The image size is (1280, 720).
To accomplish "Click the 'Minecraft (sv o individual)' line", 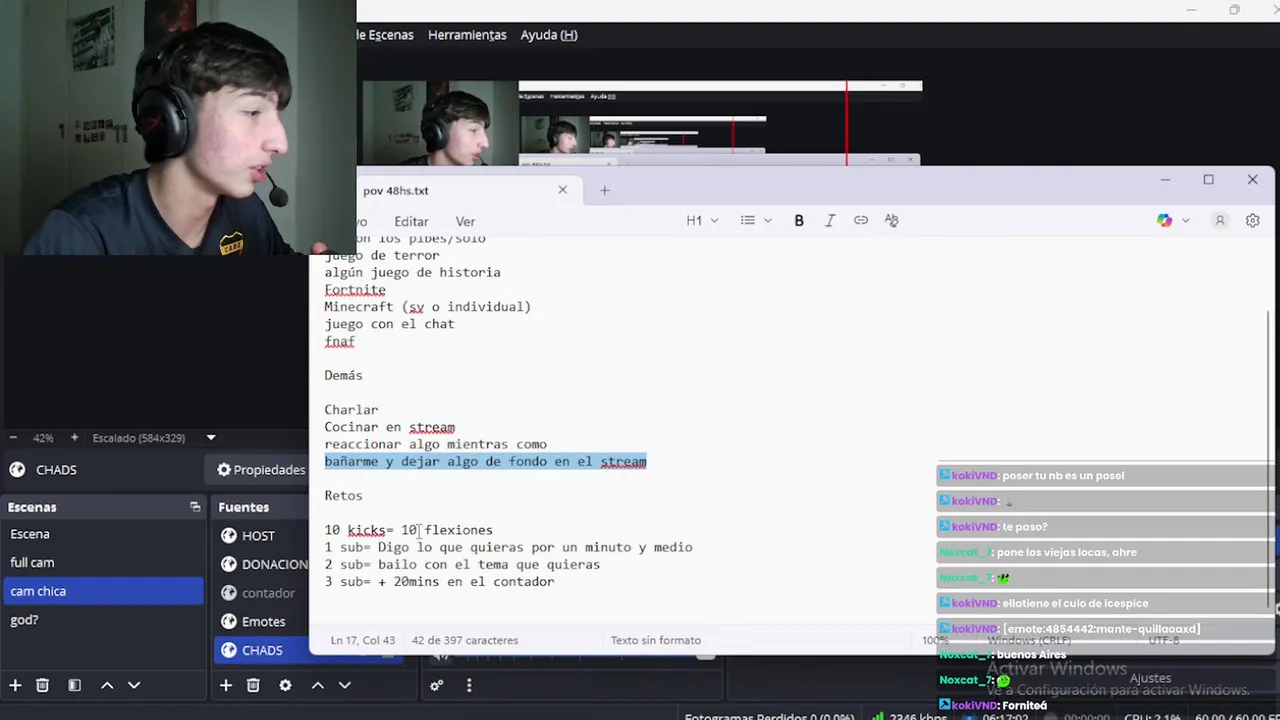I will (x=427, y=307).
